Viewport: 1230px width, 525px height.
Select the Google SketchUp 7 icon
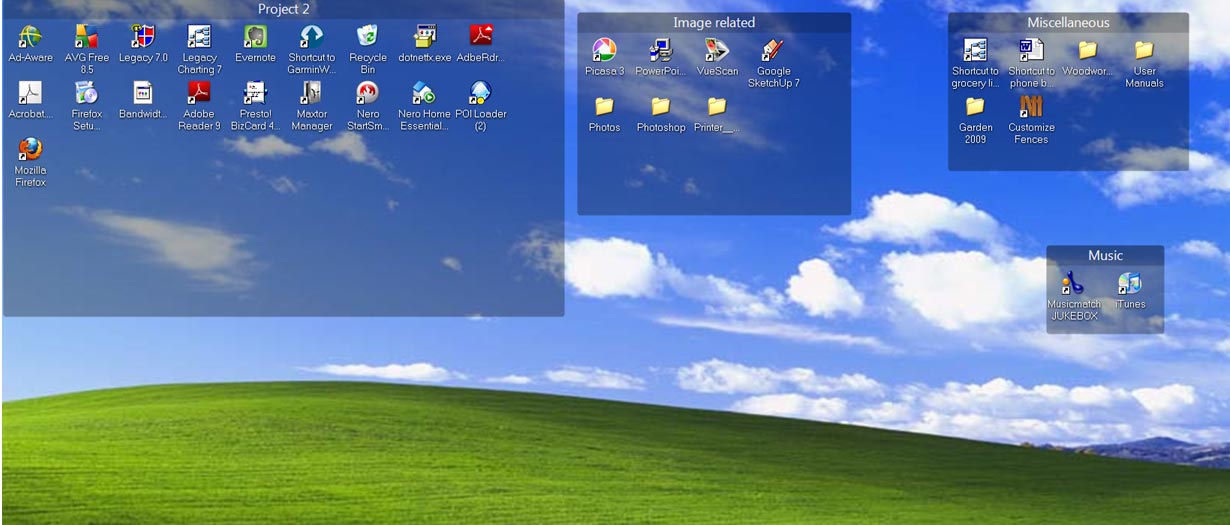773,50
